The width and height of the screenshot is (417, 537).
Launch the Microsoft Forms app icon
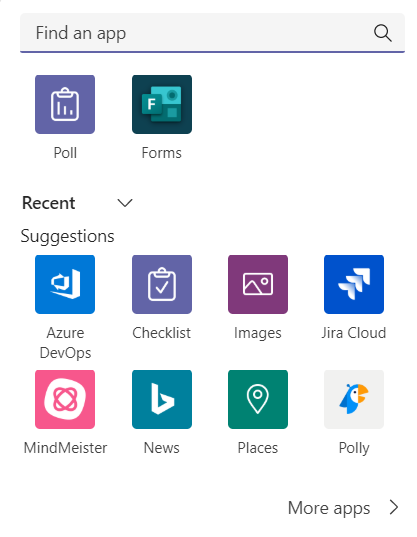pos(162,104)
